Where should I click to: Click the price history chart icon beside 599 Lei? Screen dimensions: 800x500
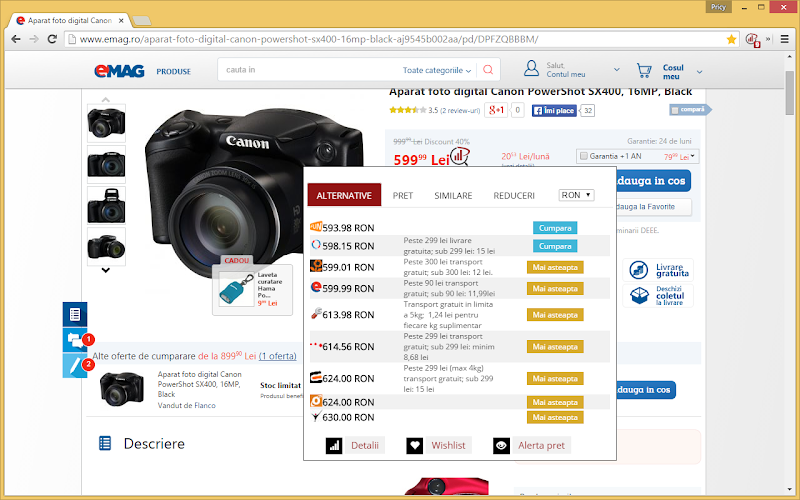(x=460, y=156)
